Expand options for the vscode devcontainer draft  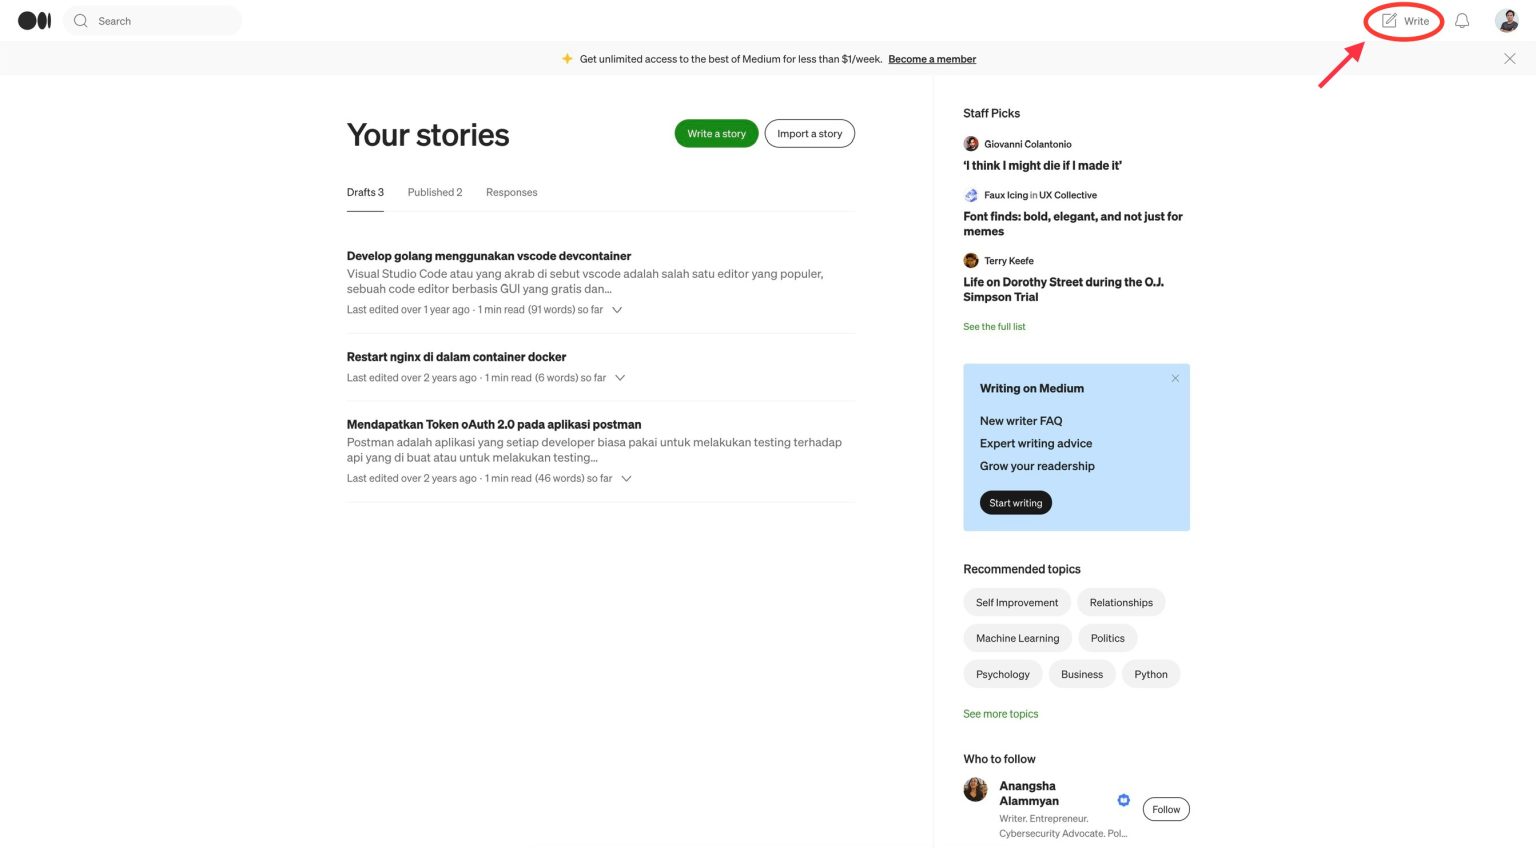point(617,310)
